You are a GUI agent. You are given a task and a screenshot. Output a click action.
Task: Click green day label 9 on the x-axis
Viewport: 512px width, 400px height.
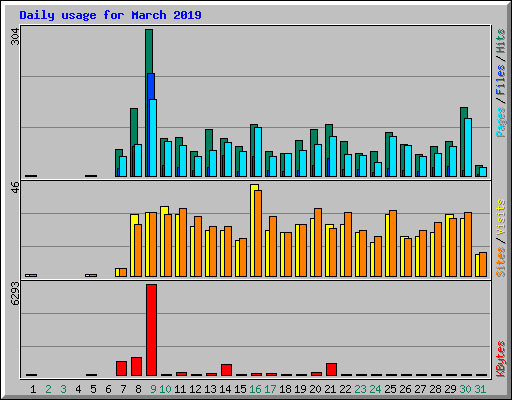pyautogui.click(x=153, y=389)
